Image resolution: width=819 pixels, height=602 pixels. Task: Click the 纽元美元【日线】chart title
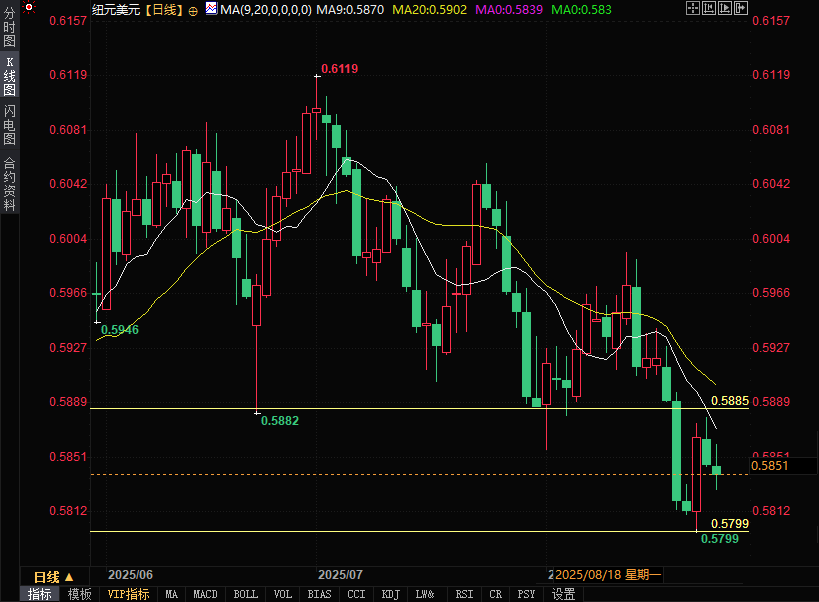[138, 10]
